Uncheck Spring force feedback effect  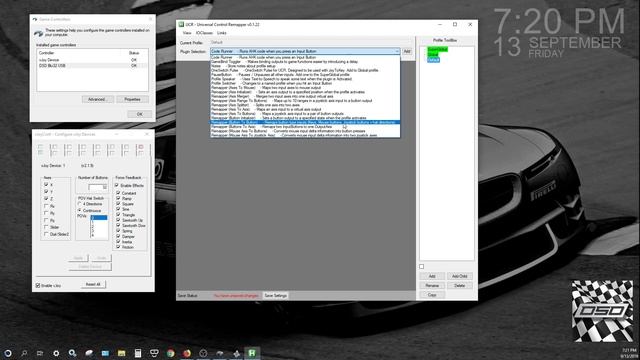click(118, 231)
